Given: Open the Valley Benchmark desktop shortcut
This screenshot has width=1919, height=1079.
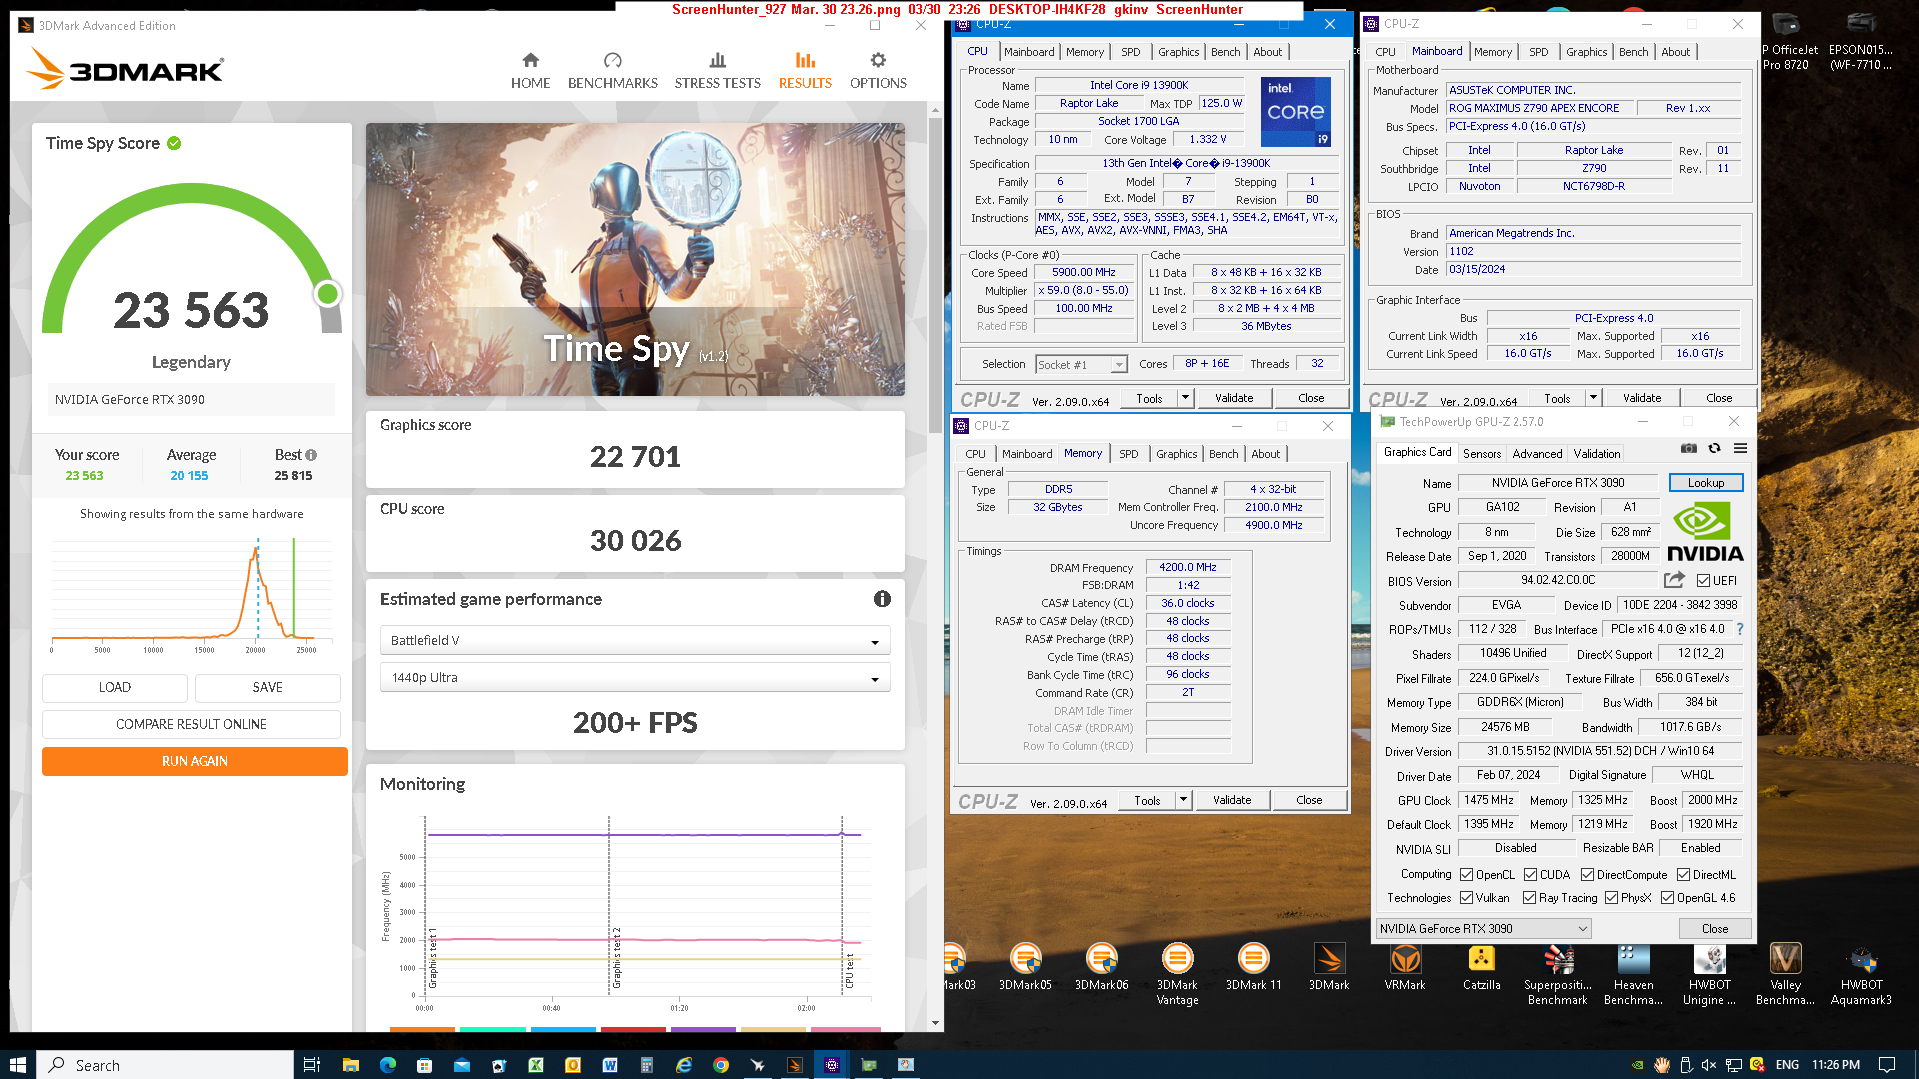Looking at the screenshot, I should pos(1785,975).
